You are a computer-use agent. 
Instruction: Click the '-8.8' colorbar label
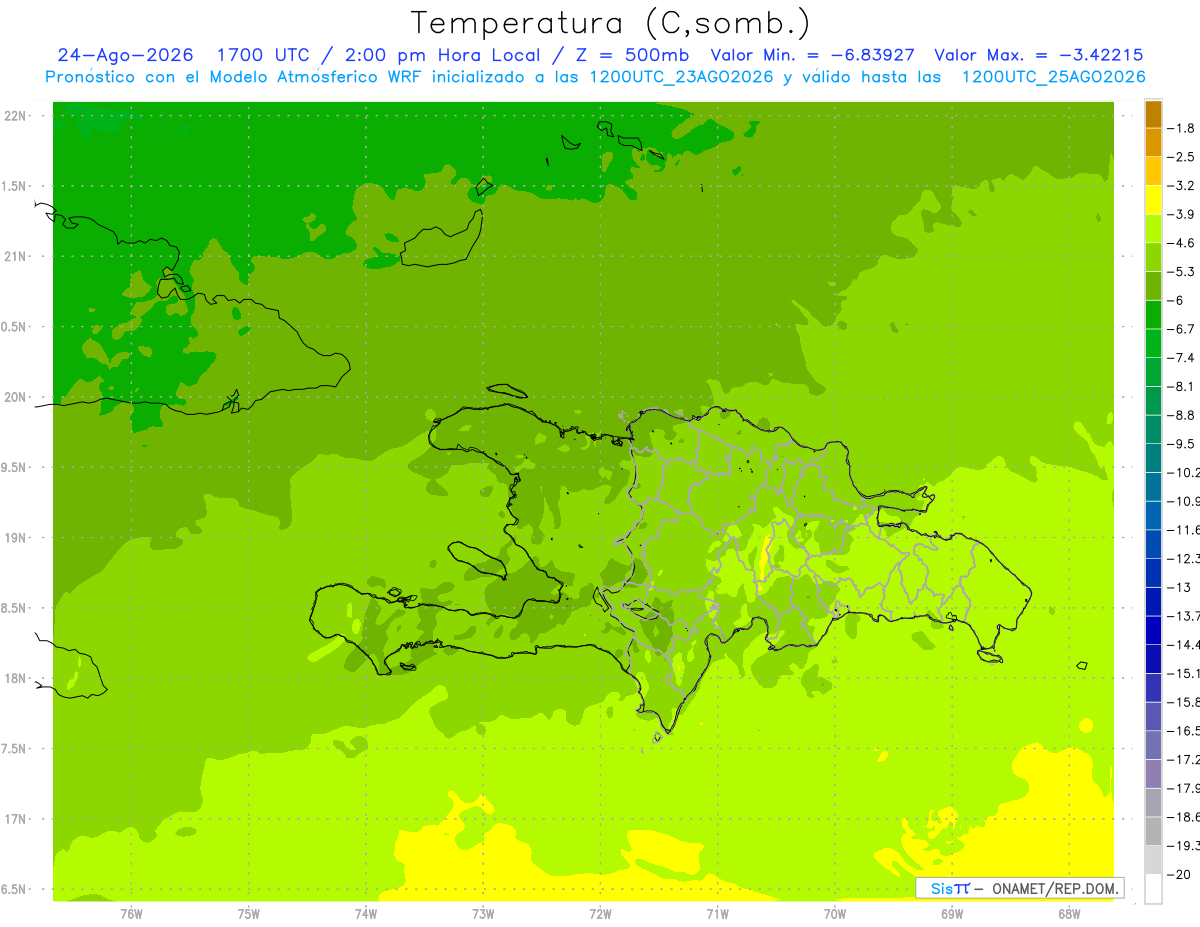coord(1181,415)
